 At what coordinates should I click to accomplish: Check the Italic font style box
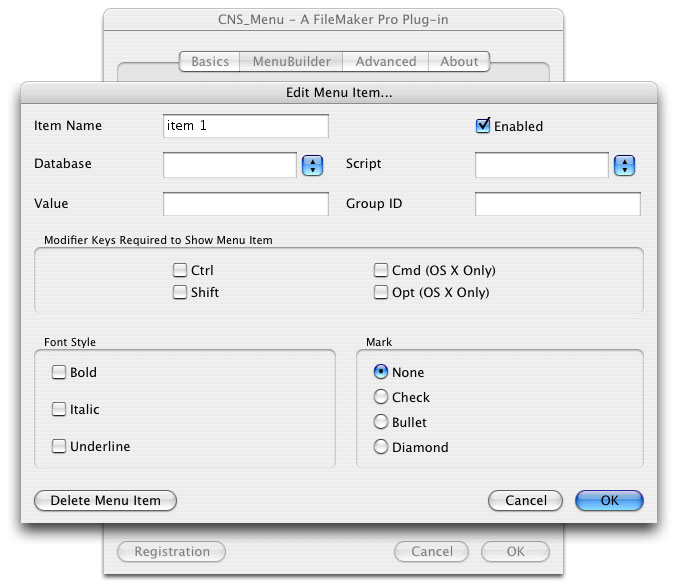59,410
